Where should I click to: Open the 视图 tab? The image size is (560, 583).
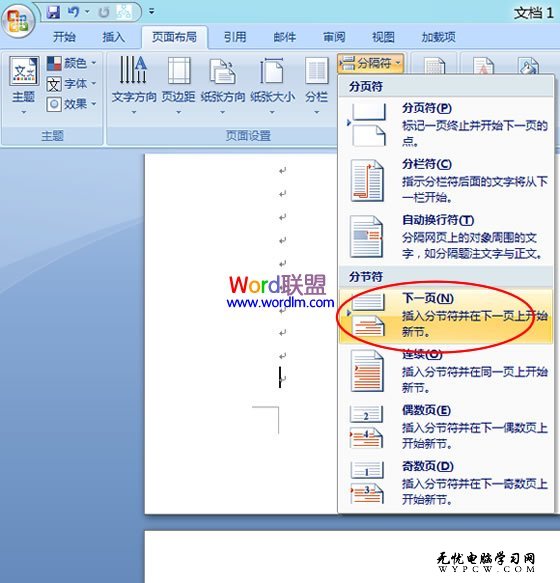click(383, 37)
